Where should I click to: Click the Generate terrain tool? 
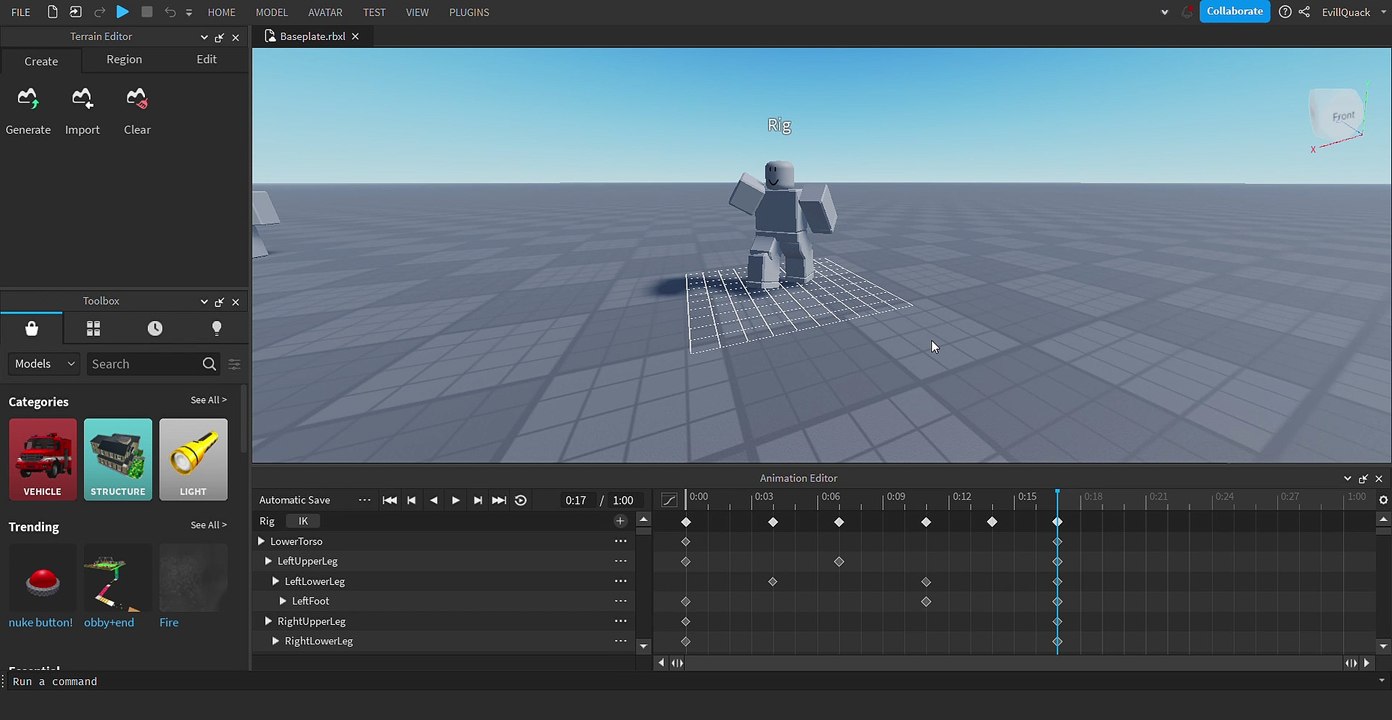point(28,111)
